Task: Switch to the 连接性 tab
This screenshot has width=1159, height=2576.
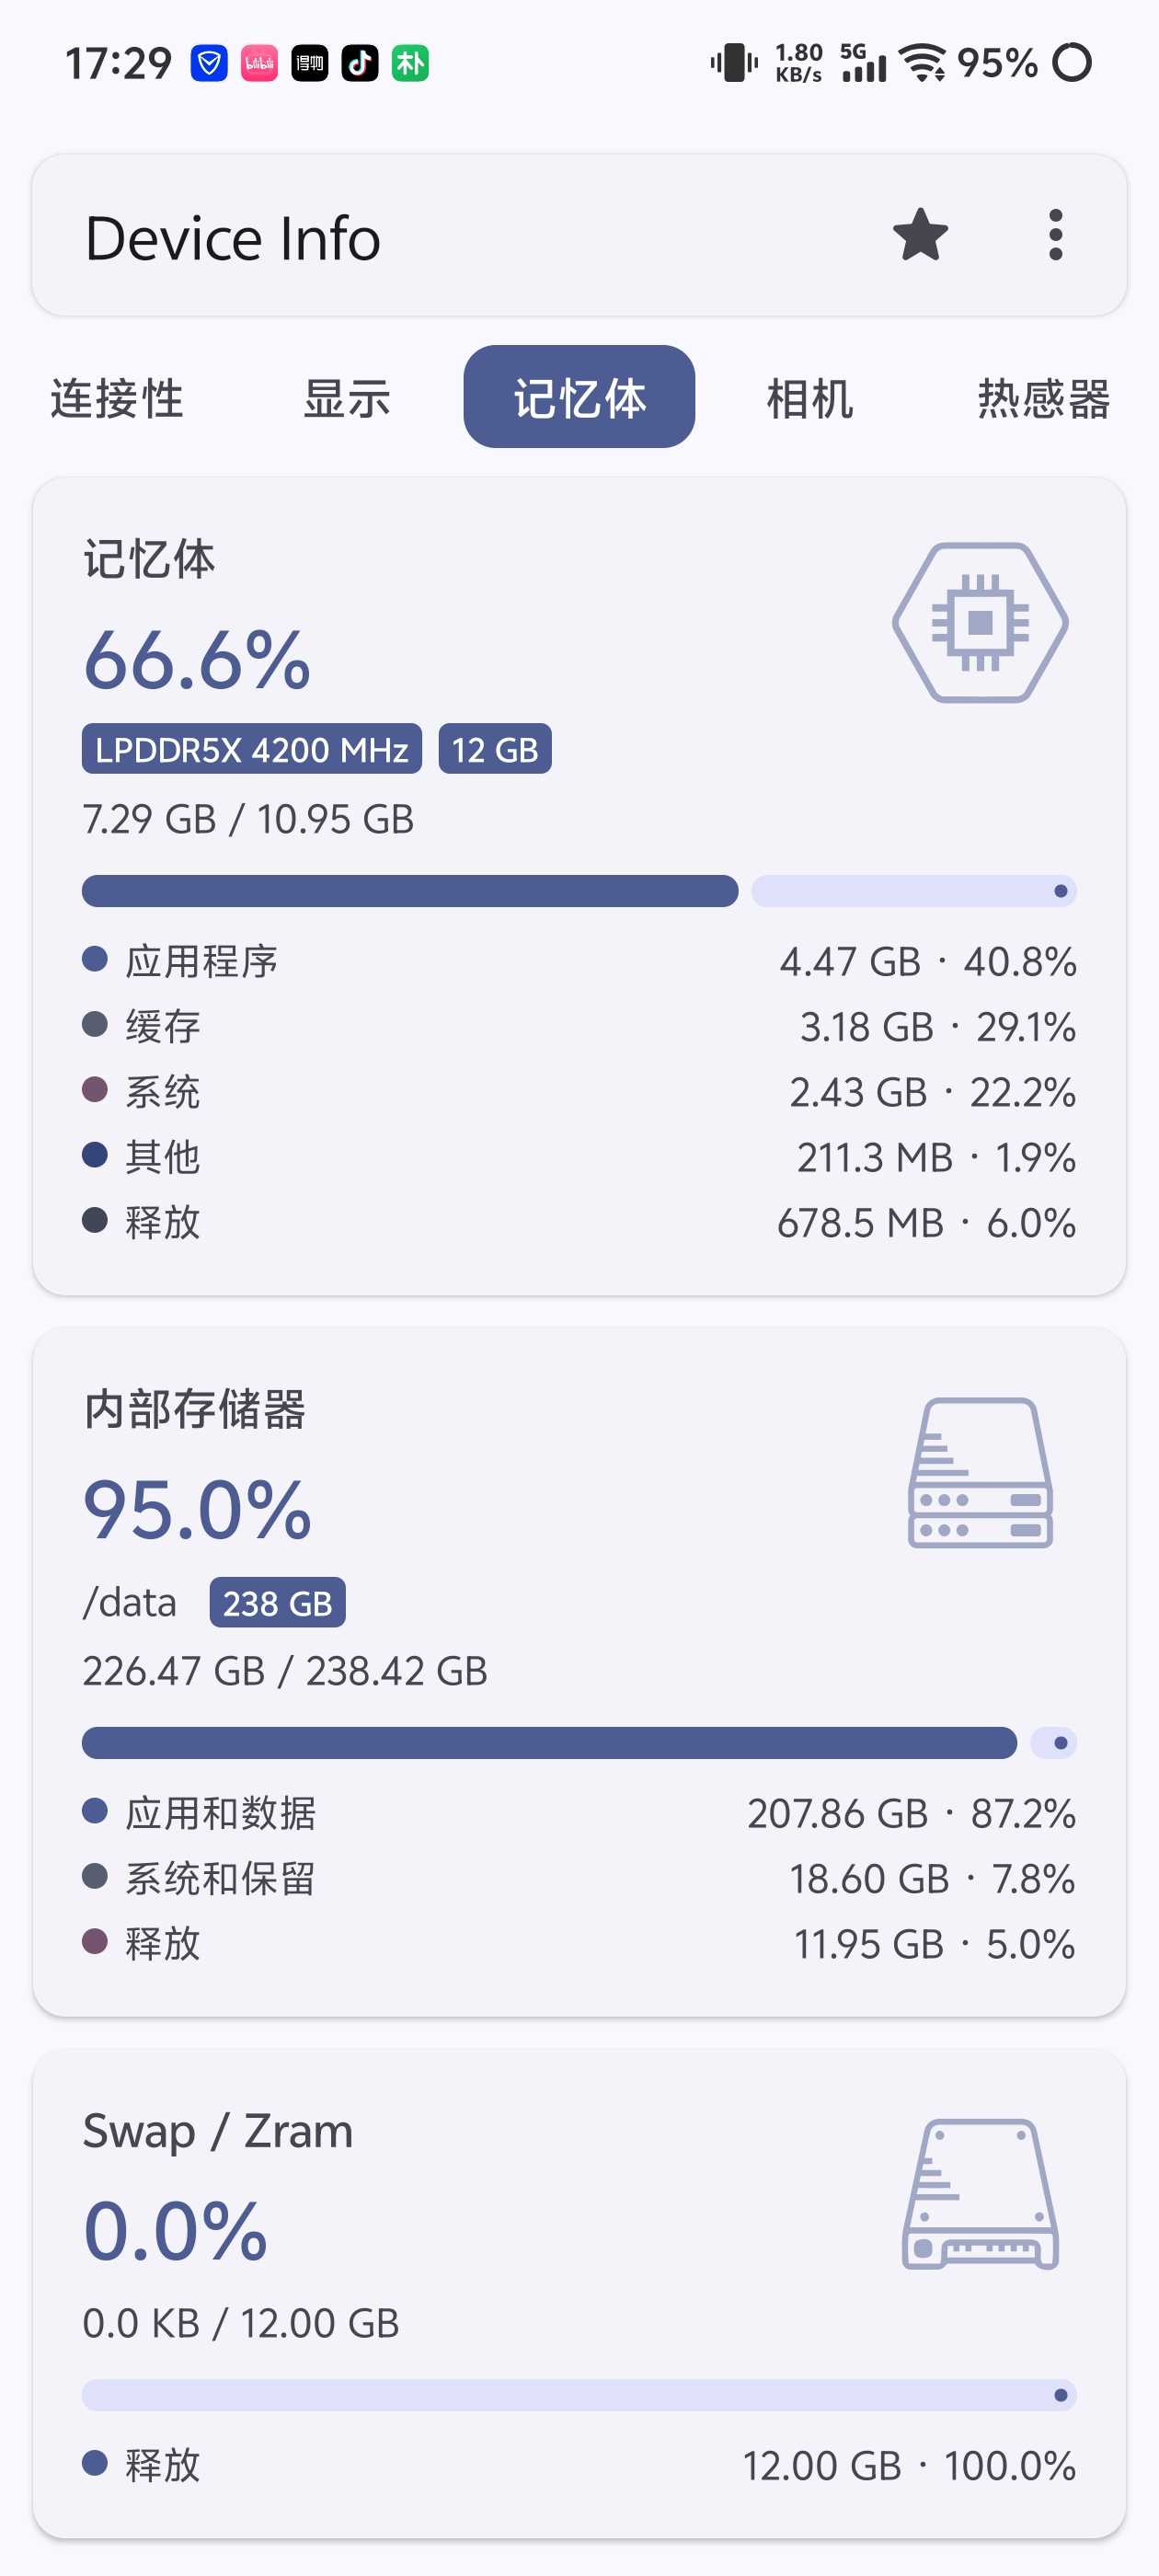Action: pyautogui.click(x=117, y=398)
